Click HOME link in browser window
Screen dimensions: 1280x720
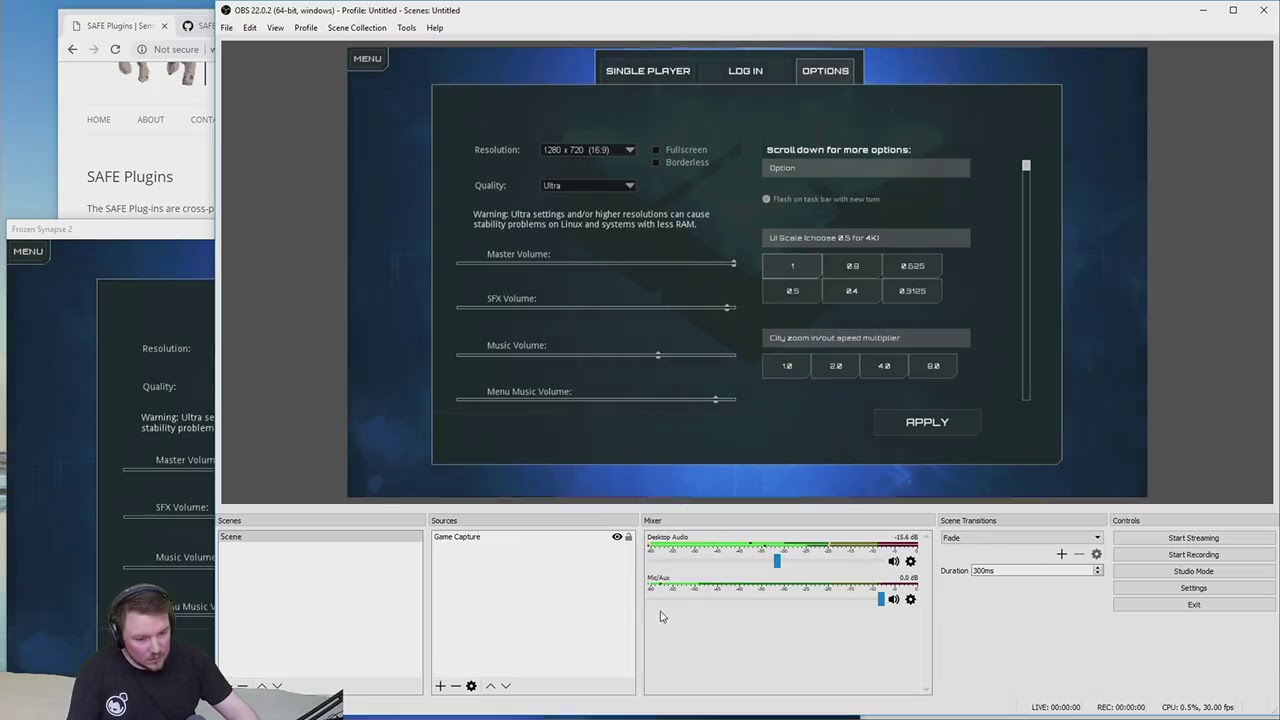tap(99, 120)
